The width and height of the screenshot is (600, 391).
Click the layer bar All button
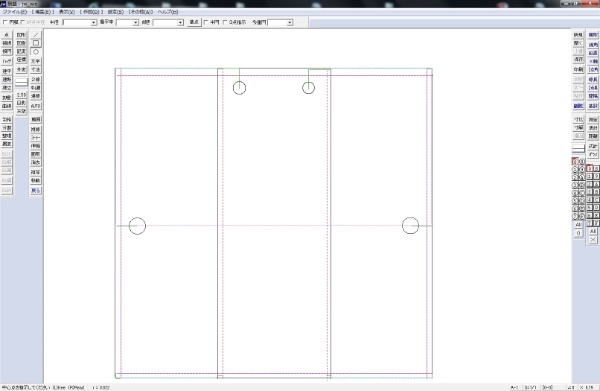578,225
